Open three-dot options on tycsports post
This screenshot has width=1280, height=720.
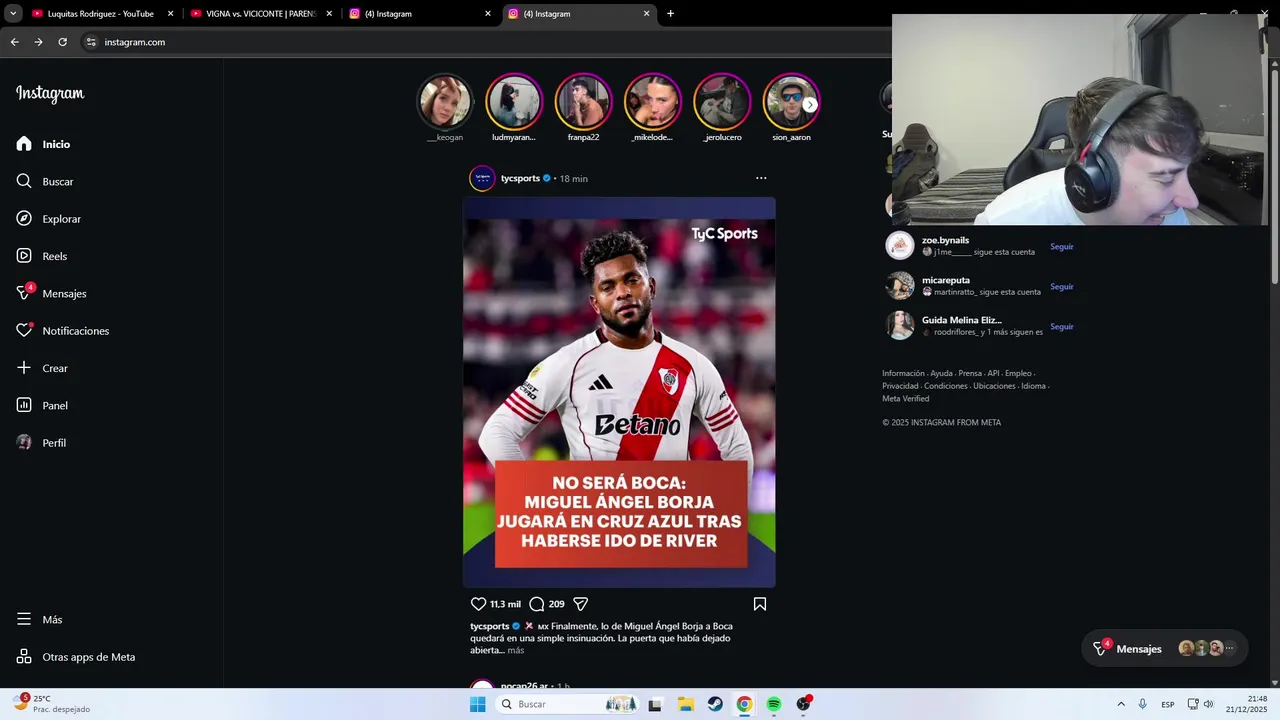(x=761, y=178)
